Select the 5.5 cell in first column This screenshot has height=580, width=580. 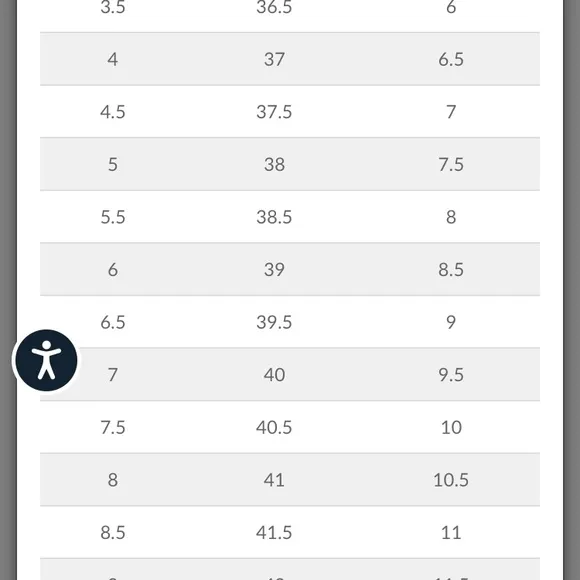pos(113,217)
